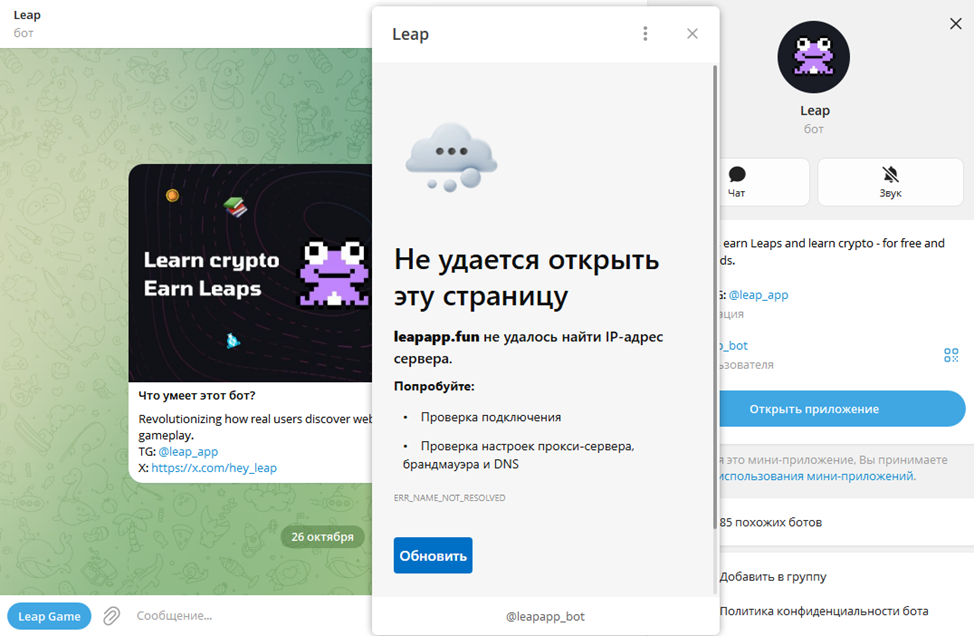
Task: Click the Что умеет этот бот? heading
Action: (x=197, y=396)
